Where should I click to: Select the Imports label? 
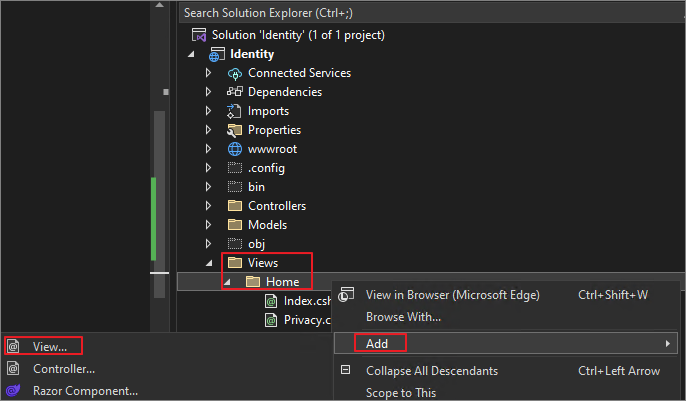point(268,111)
